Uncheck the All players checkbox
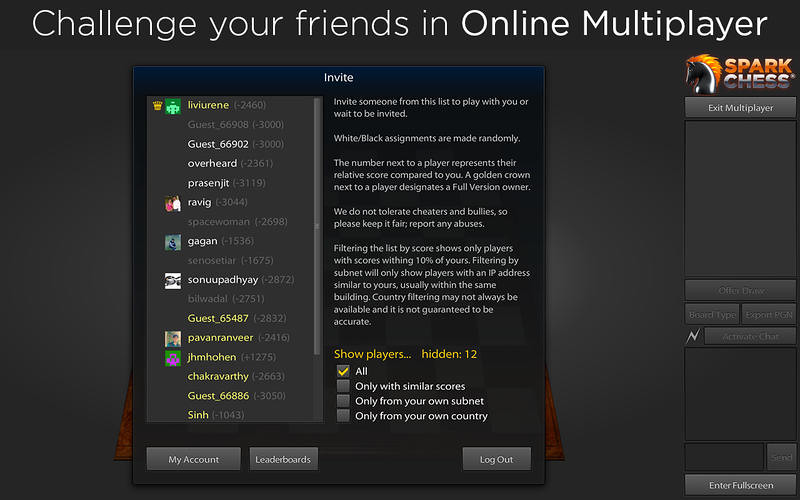This screenshot has width=800, height=500. point(344,371)
